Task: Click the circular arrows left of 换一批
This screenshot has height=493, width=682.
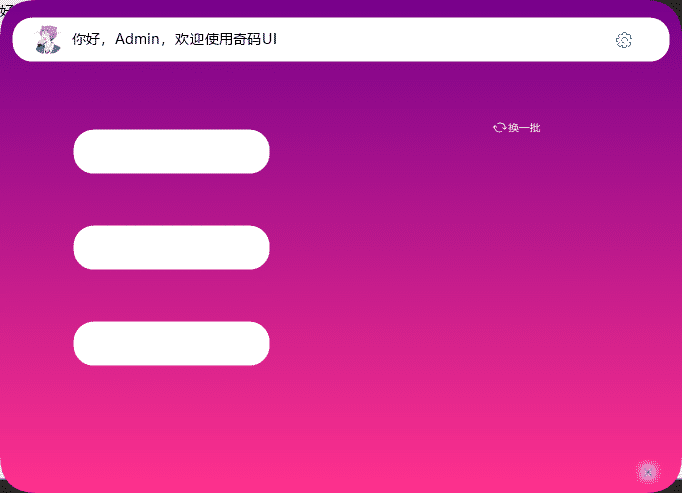Action: pyautogui.click(x=499, y=128)
